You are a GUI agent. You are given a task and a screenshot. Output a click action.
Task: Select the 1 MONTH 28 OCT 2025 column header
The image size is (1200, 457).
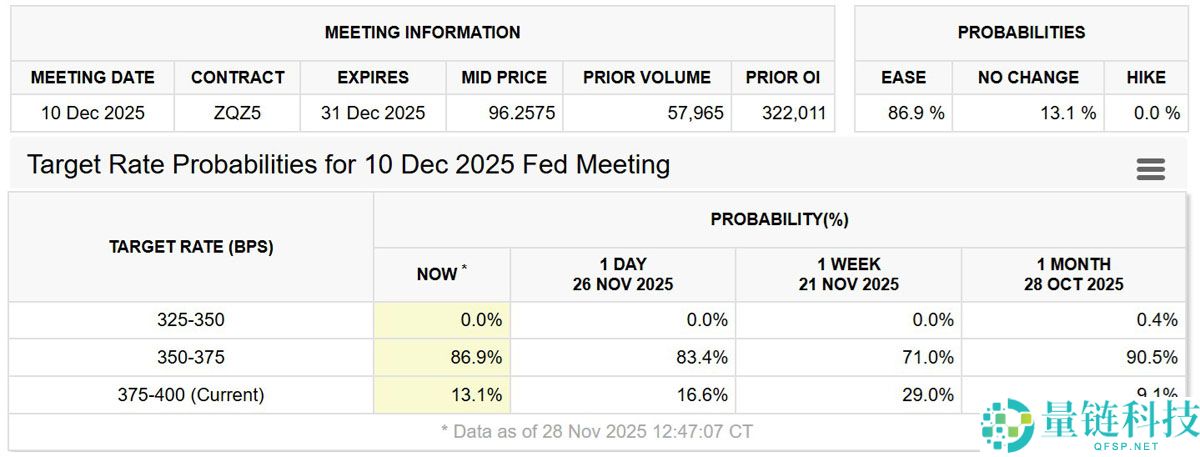[x=1073, y=274]
